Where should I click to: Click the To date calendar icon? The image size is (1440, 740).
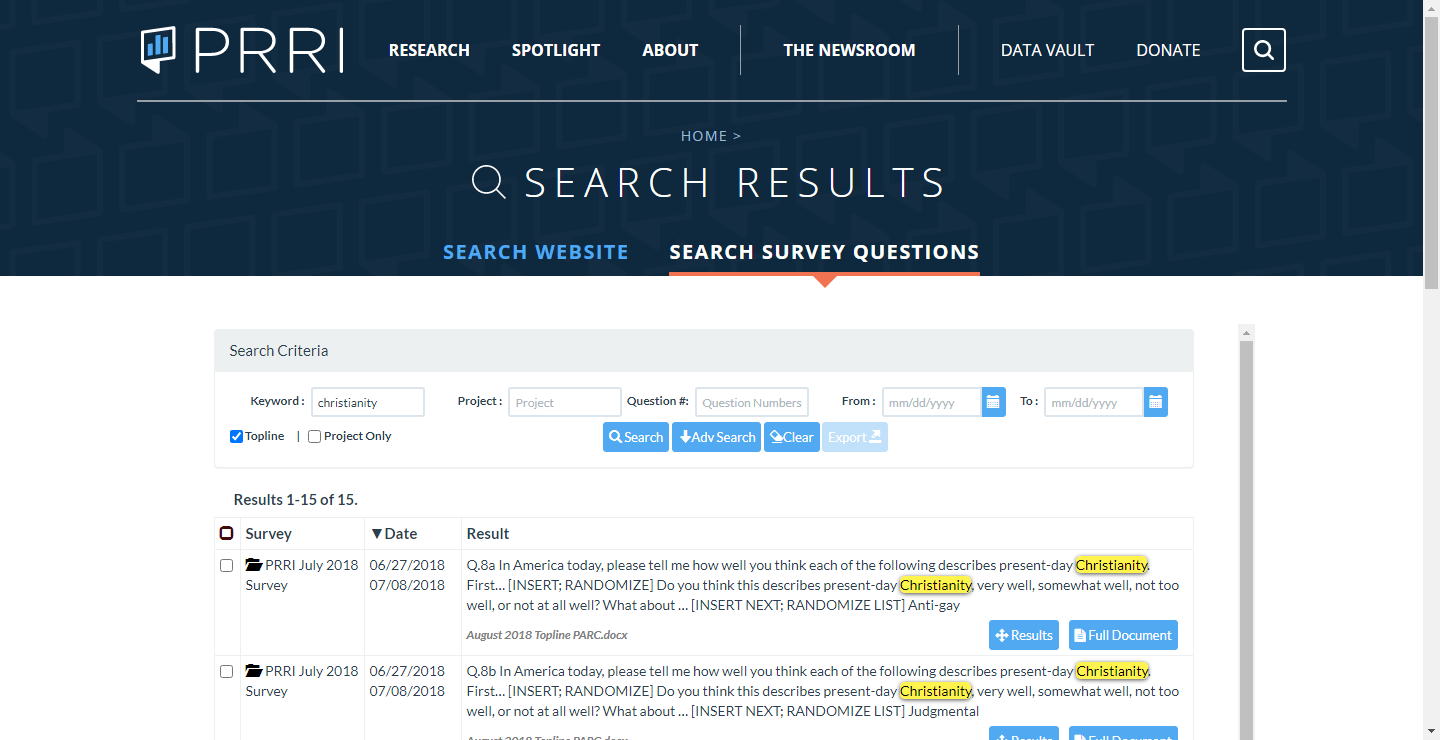[x=1155, y=402]
